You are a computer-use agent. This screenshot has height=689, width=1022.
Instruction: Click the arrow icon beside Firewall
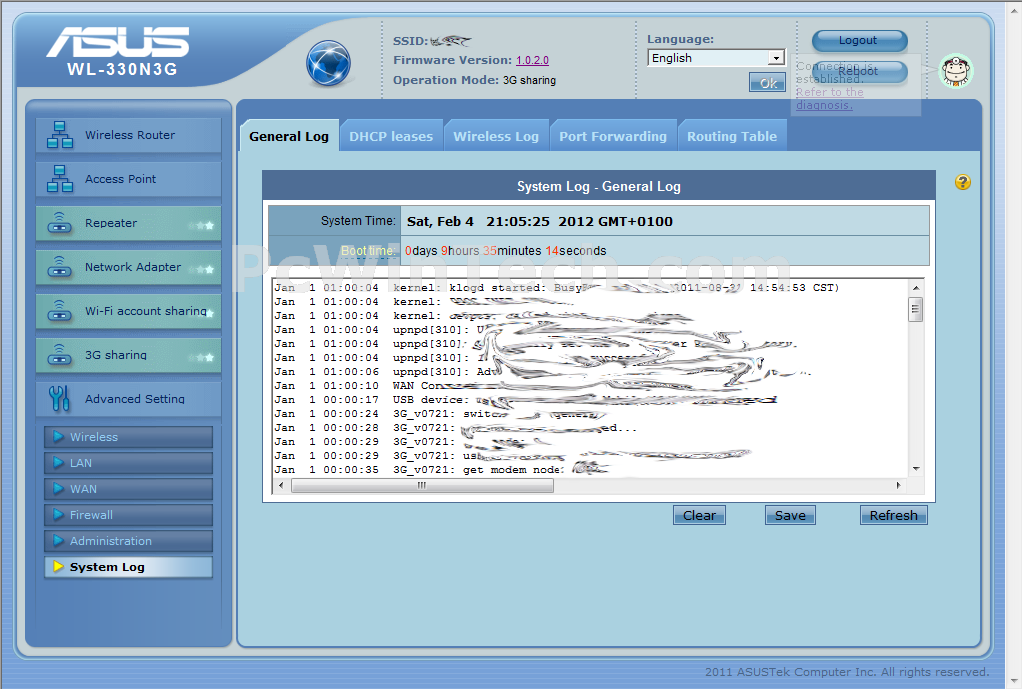[x=59, y=514]
